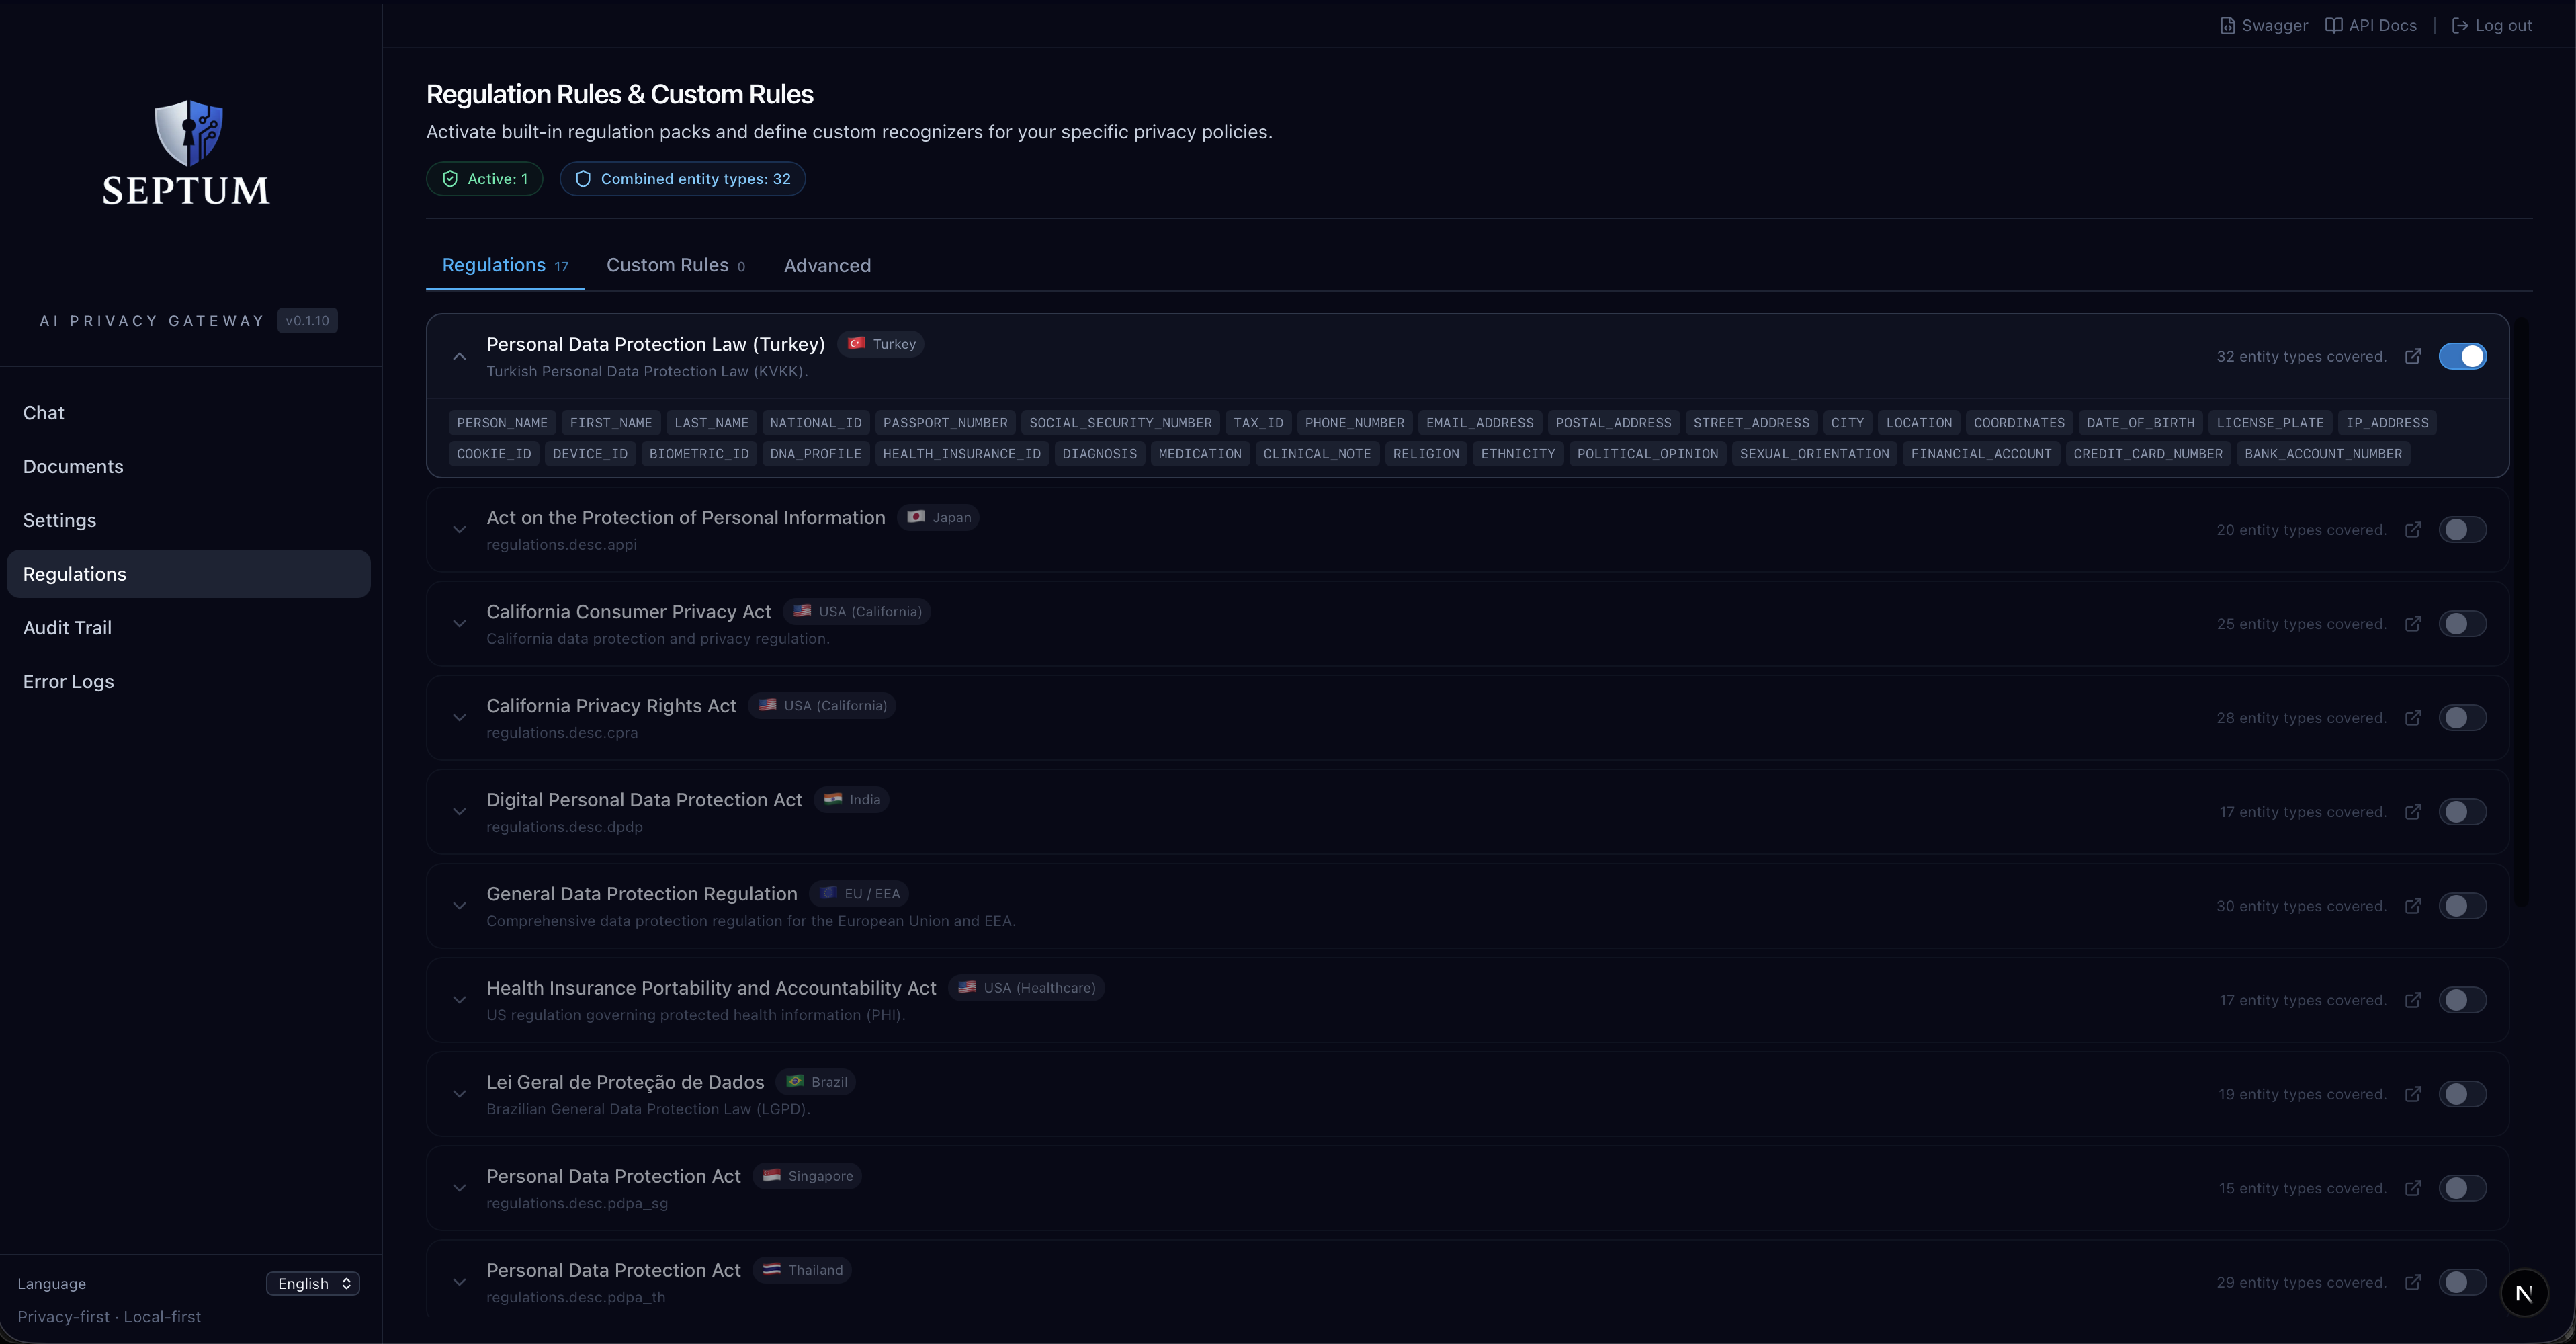2576x1344 pixels.
Task: Switch to the Advanced tab
Action: coord(827,266)
